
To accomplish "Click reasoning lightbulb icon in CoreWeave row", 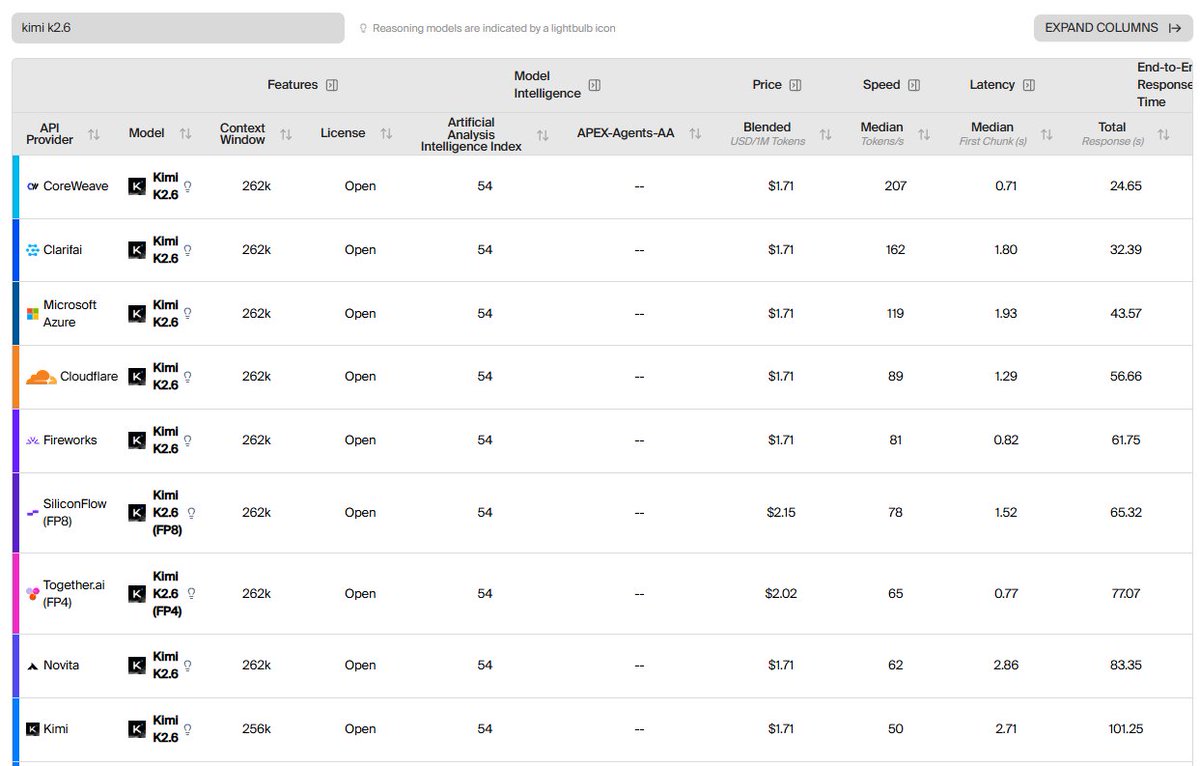I will click(x=187, y=186).
